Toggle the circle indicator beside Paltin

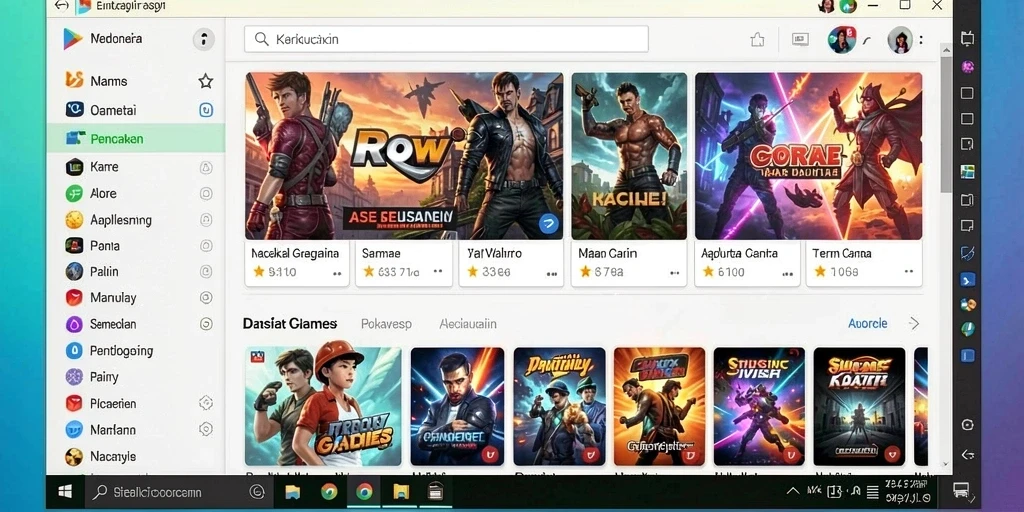206,271
